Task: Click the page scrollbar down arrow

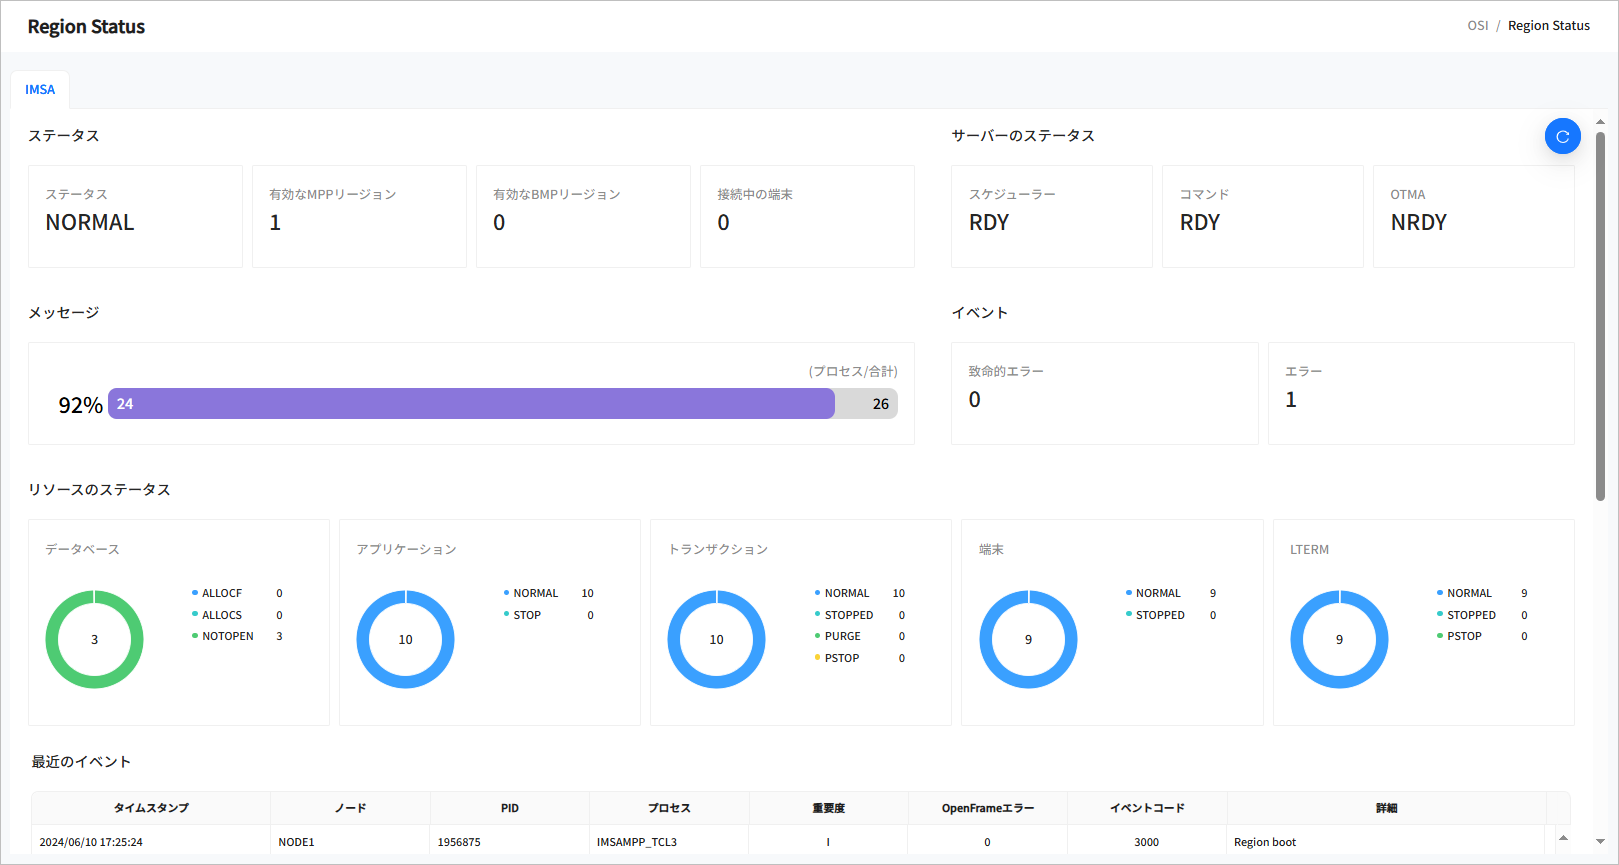Action: (1600, 842)
